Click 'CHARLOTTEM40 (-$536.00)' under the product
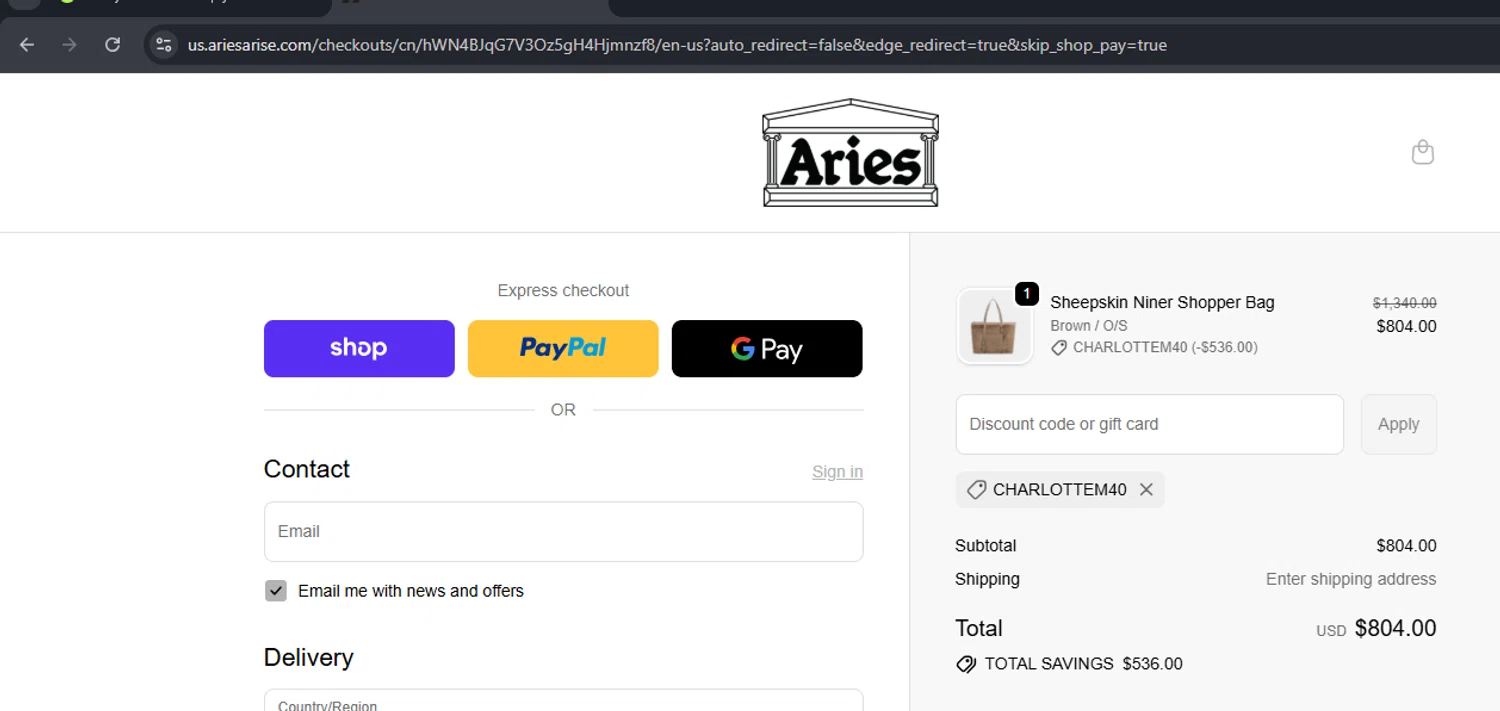This screenshot has height=711, width=1500. (x=1165, y=348)
